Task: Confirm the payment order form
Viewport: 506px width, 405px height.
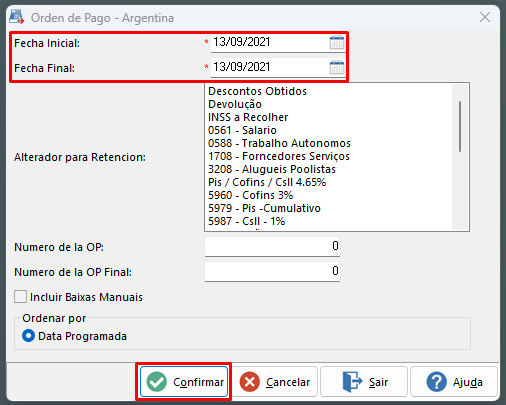Action: coord(184,382)
